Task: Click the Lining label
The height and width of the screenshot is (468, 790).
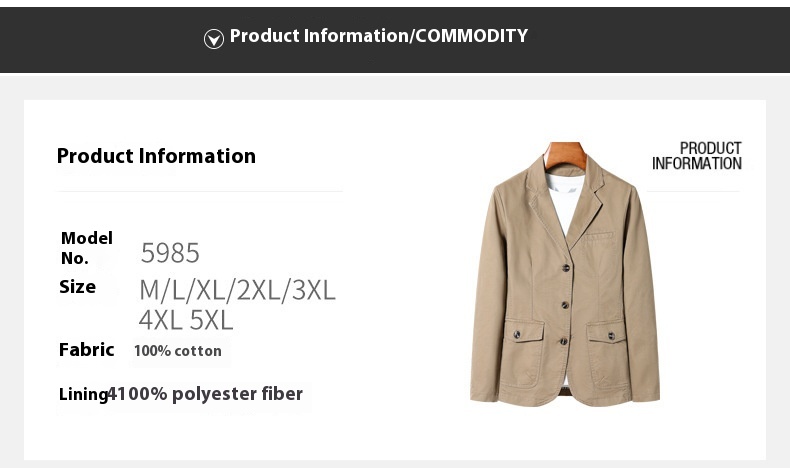Action: 83,394
